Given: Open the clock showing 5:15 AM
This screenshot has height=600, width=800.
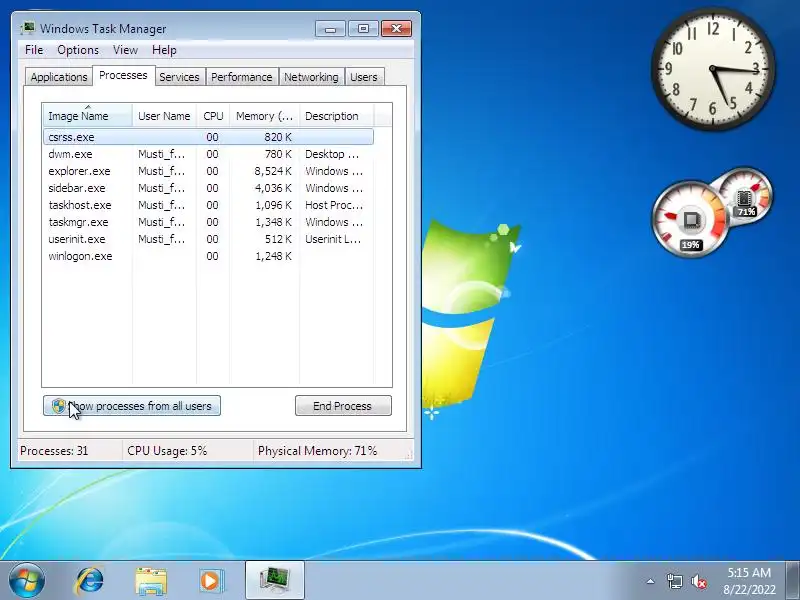Looking at the screenshot, I should point(749,581).
